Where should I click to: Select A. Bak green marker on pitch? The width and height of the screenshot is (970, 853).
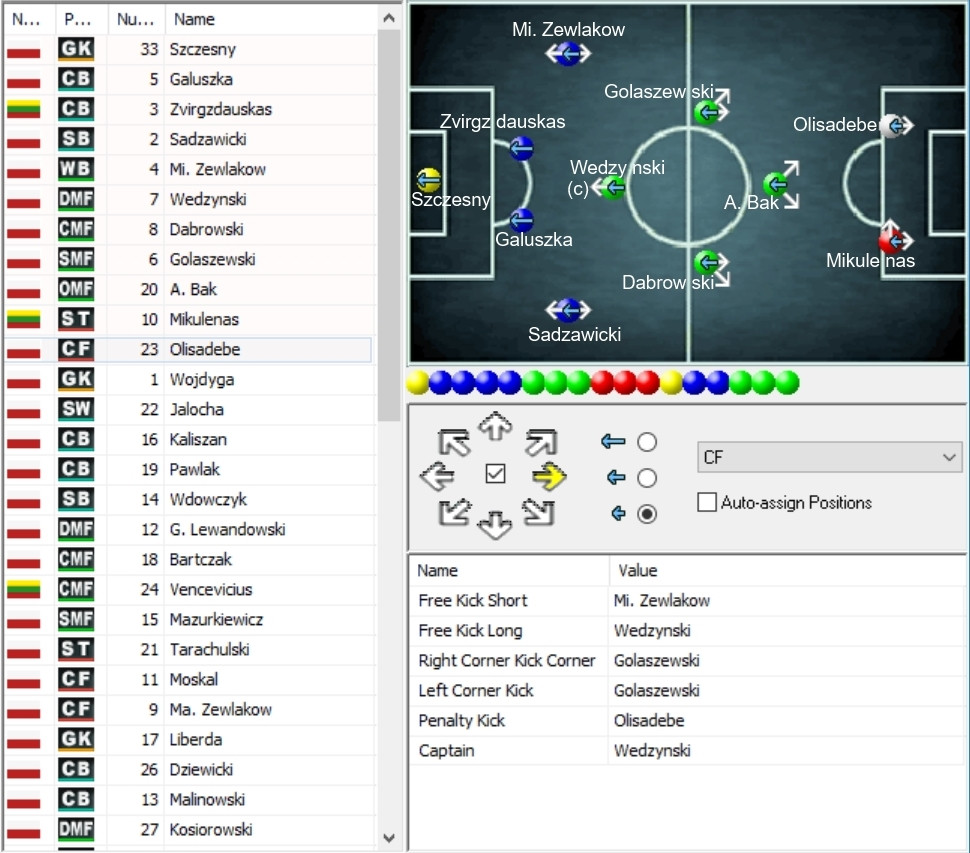click(x=775, y=183)
